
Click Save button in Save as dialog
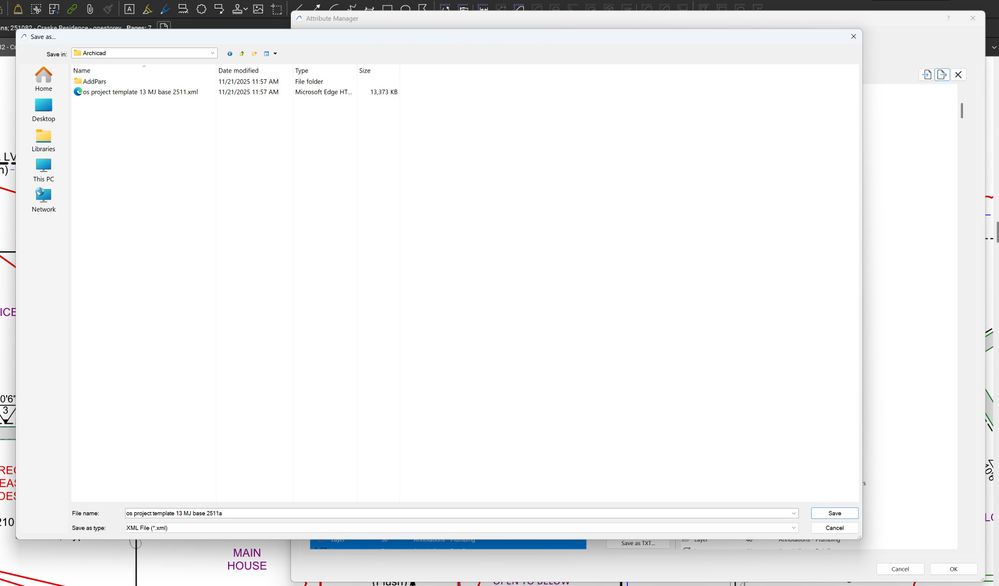coord(835,513)
